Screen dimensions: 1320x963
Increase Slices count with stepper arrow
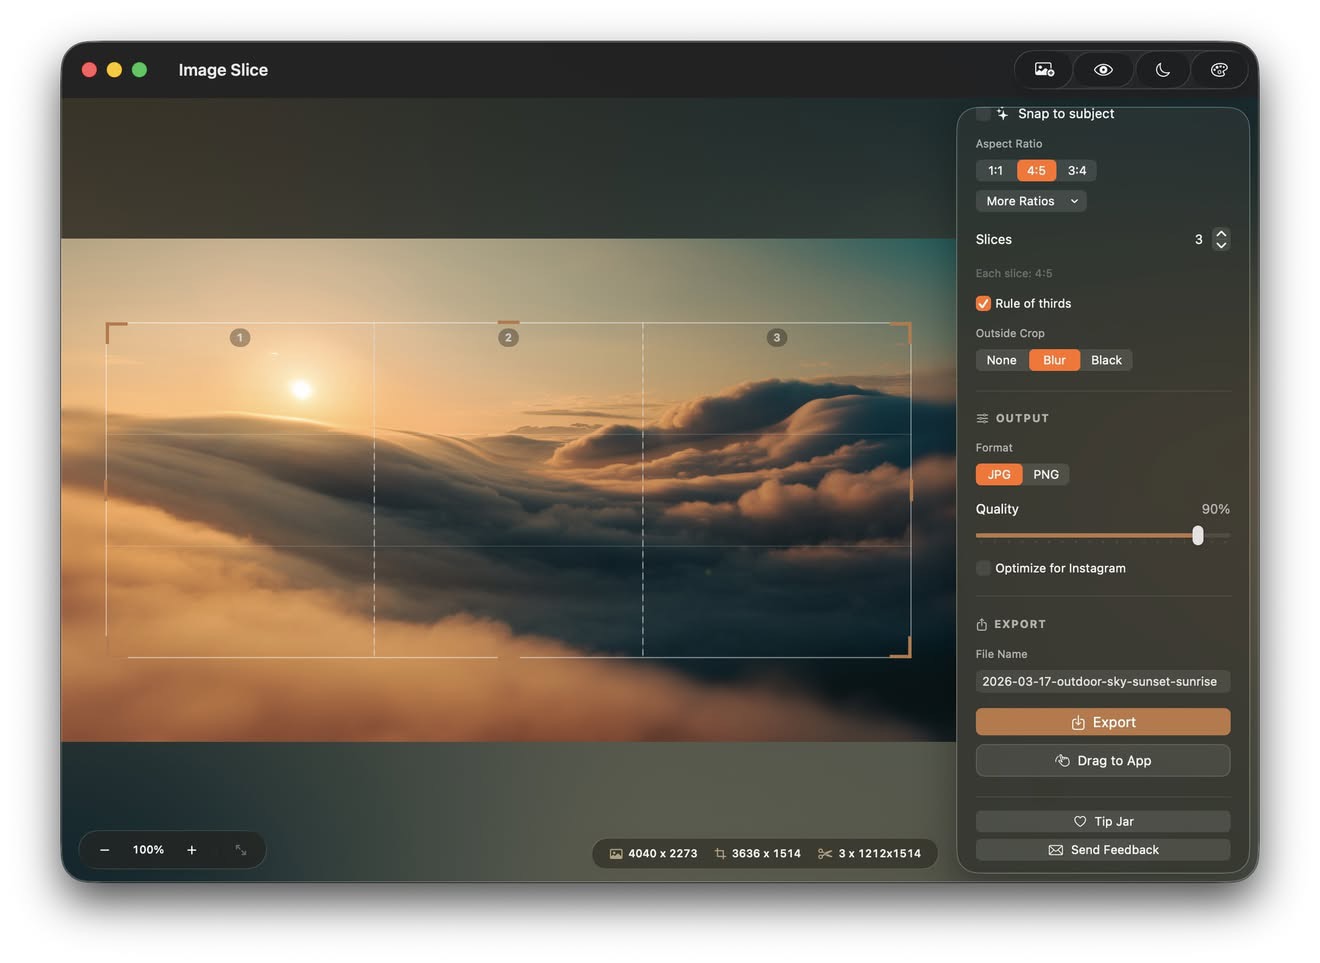[x=1221, y=234]
